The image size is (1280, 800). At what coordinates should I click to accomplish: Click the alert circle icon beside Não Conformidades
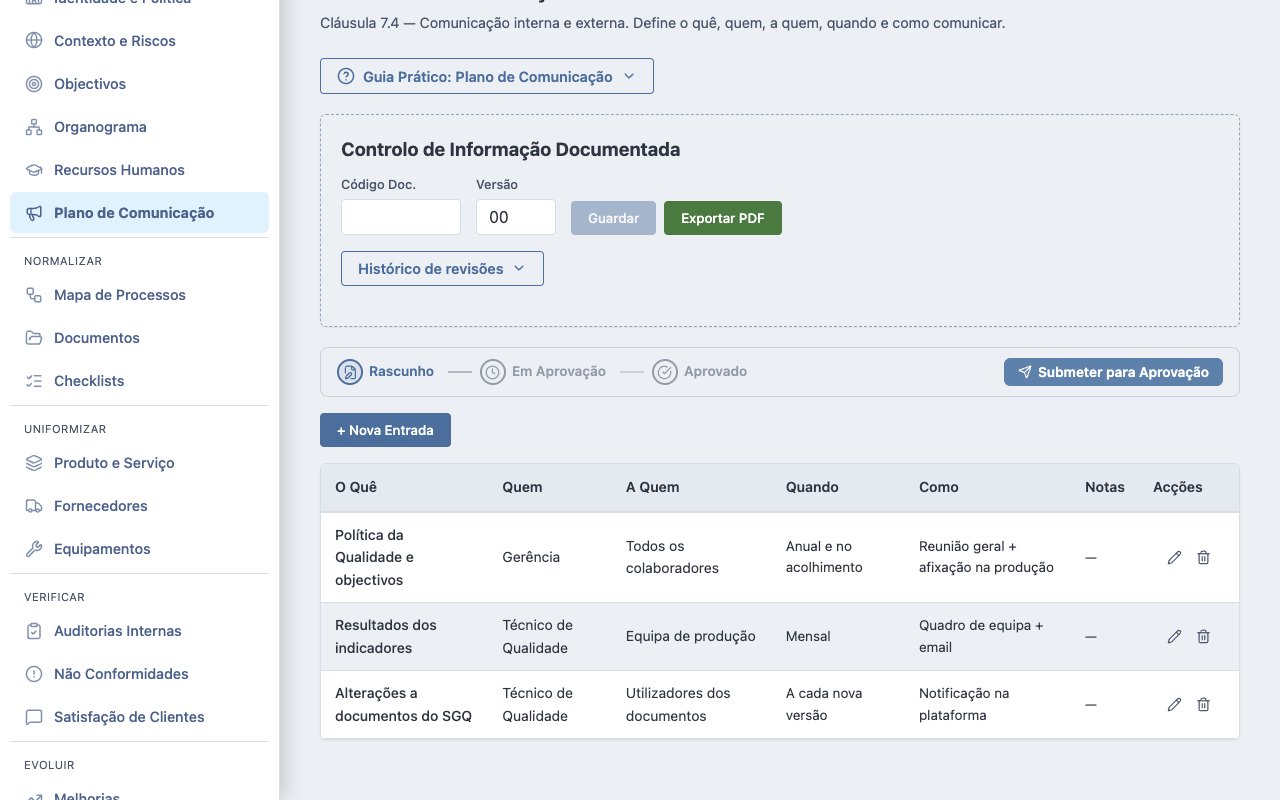click(34, 674)
